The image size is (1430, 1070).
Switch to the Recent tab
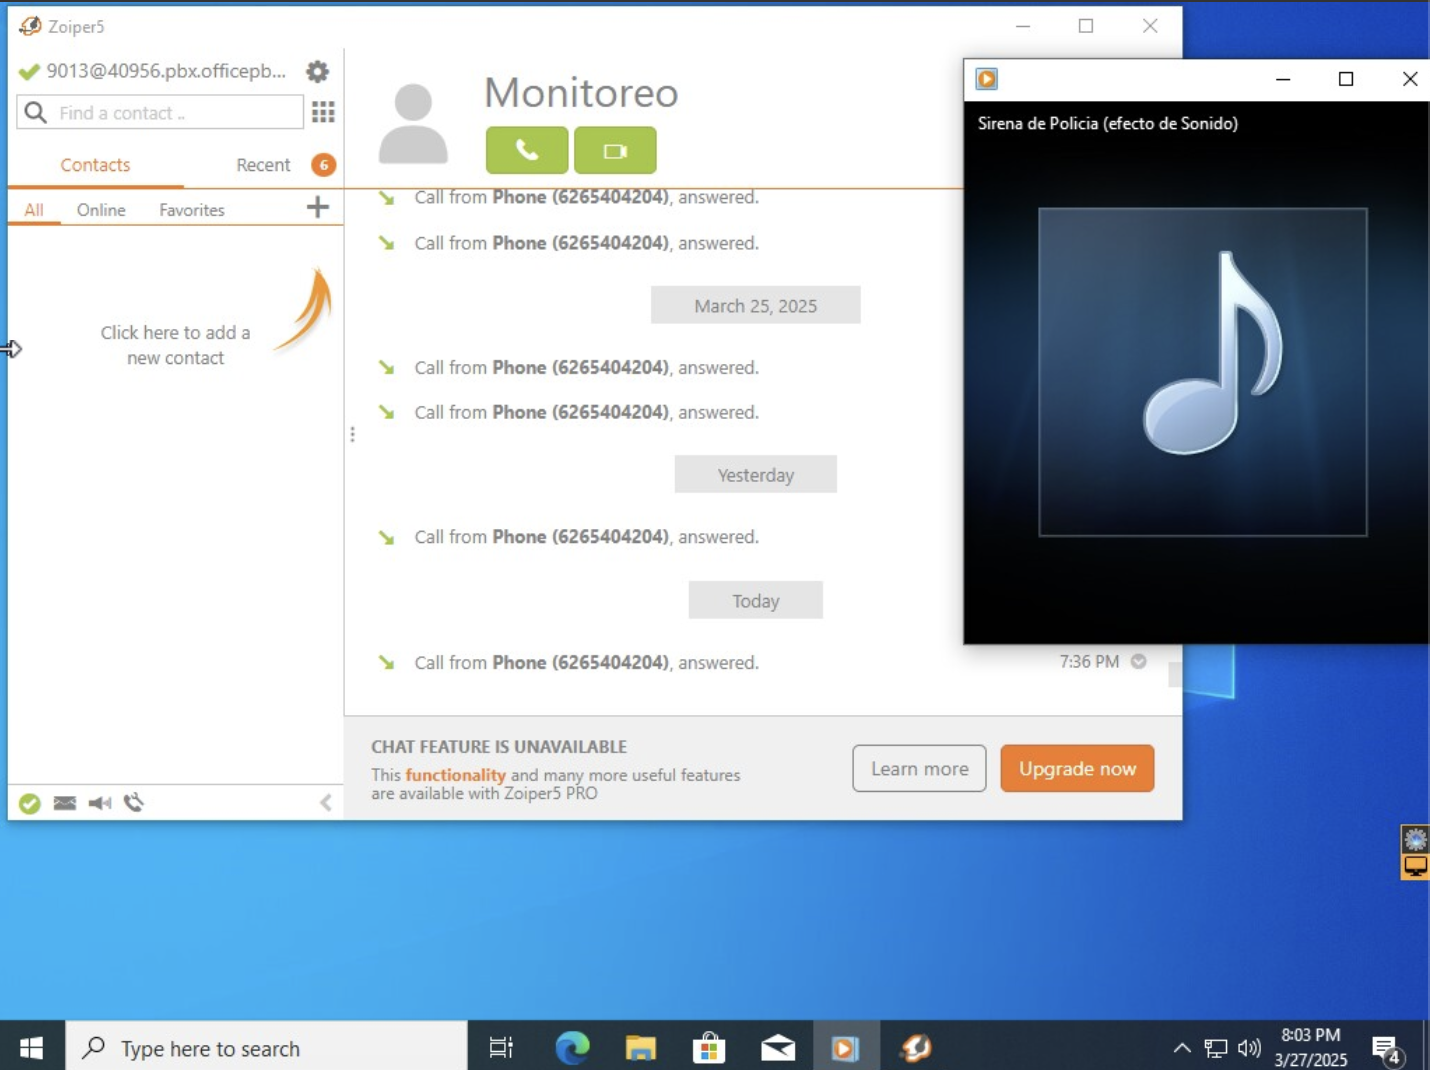tap(263, 165)
